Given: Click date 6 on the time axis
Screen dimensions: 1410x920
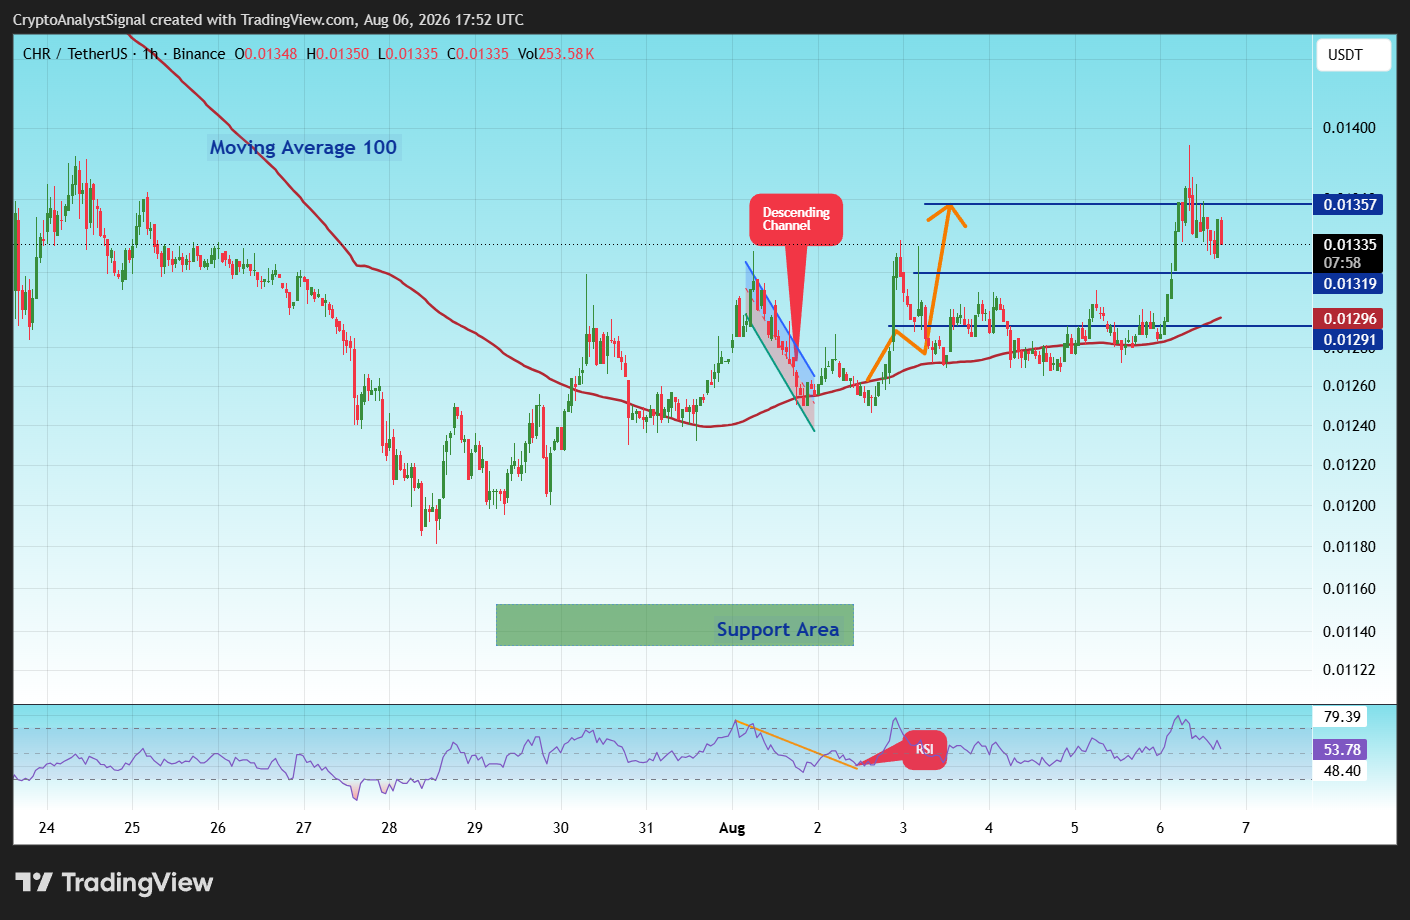Looking at the screenshot, I should (1160, 828).
